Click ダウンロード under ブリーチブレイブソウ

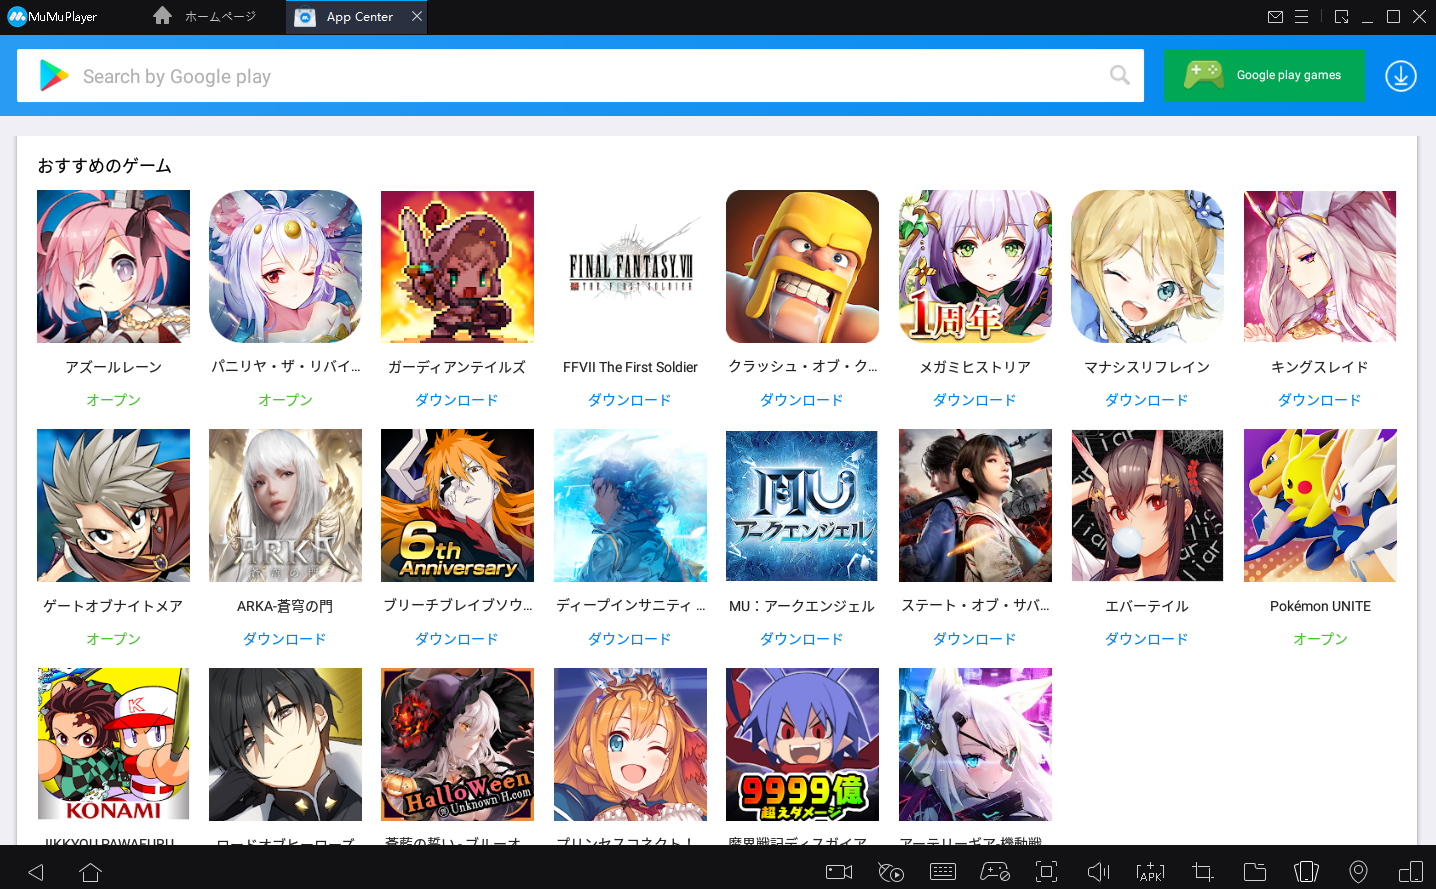coord(457,639)
